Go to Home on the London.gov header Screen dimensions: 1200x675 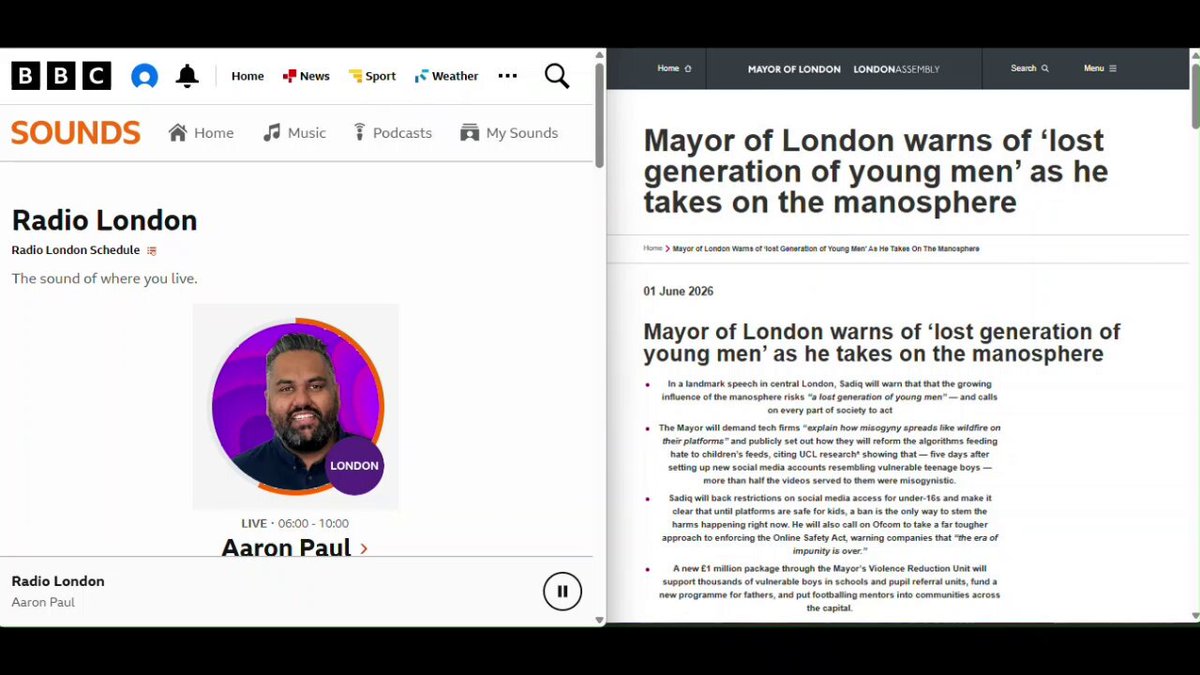[674, 69]
